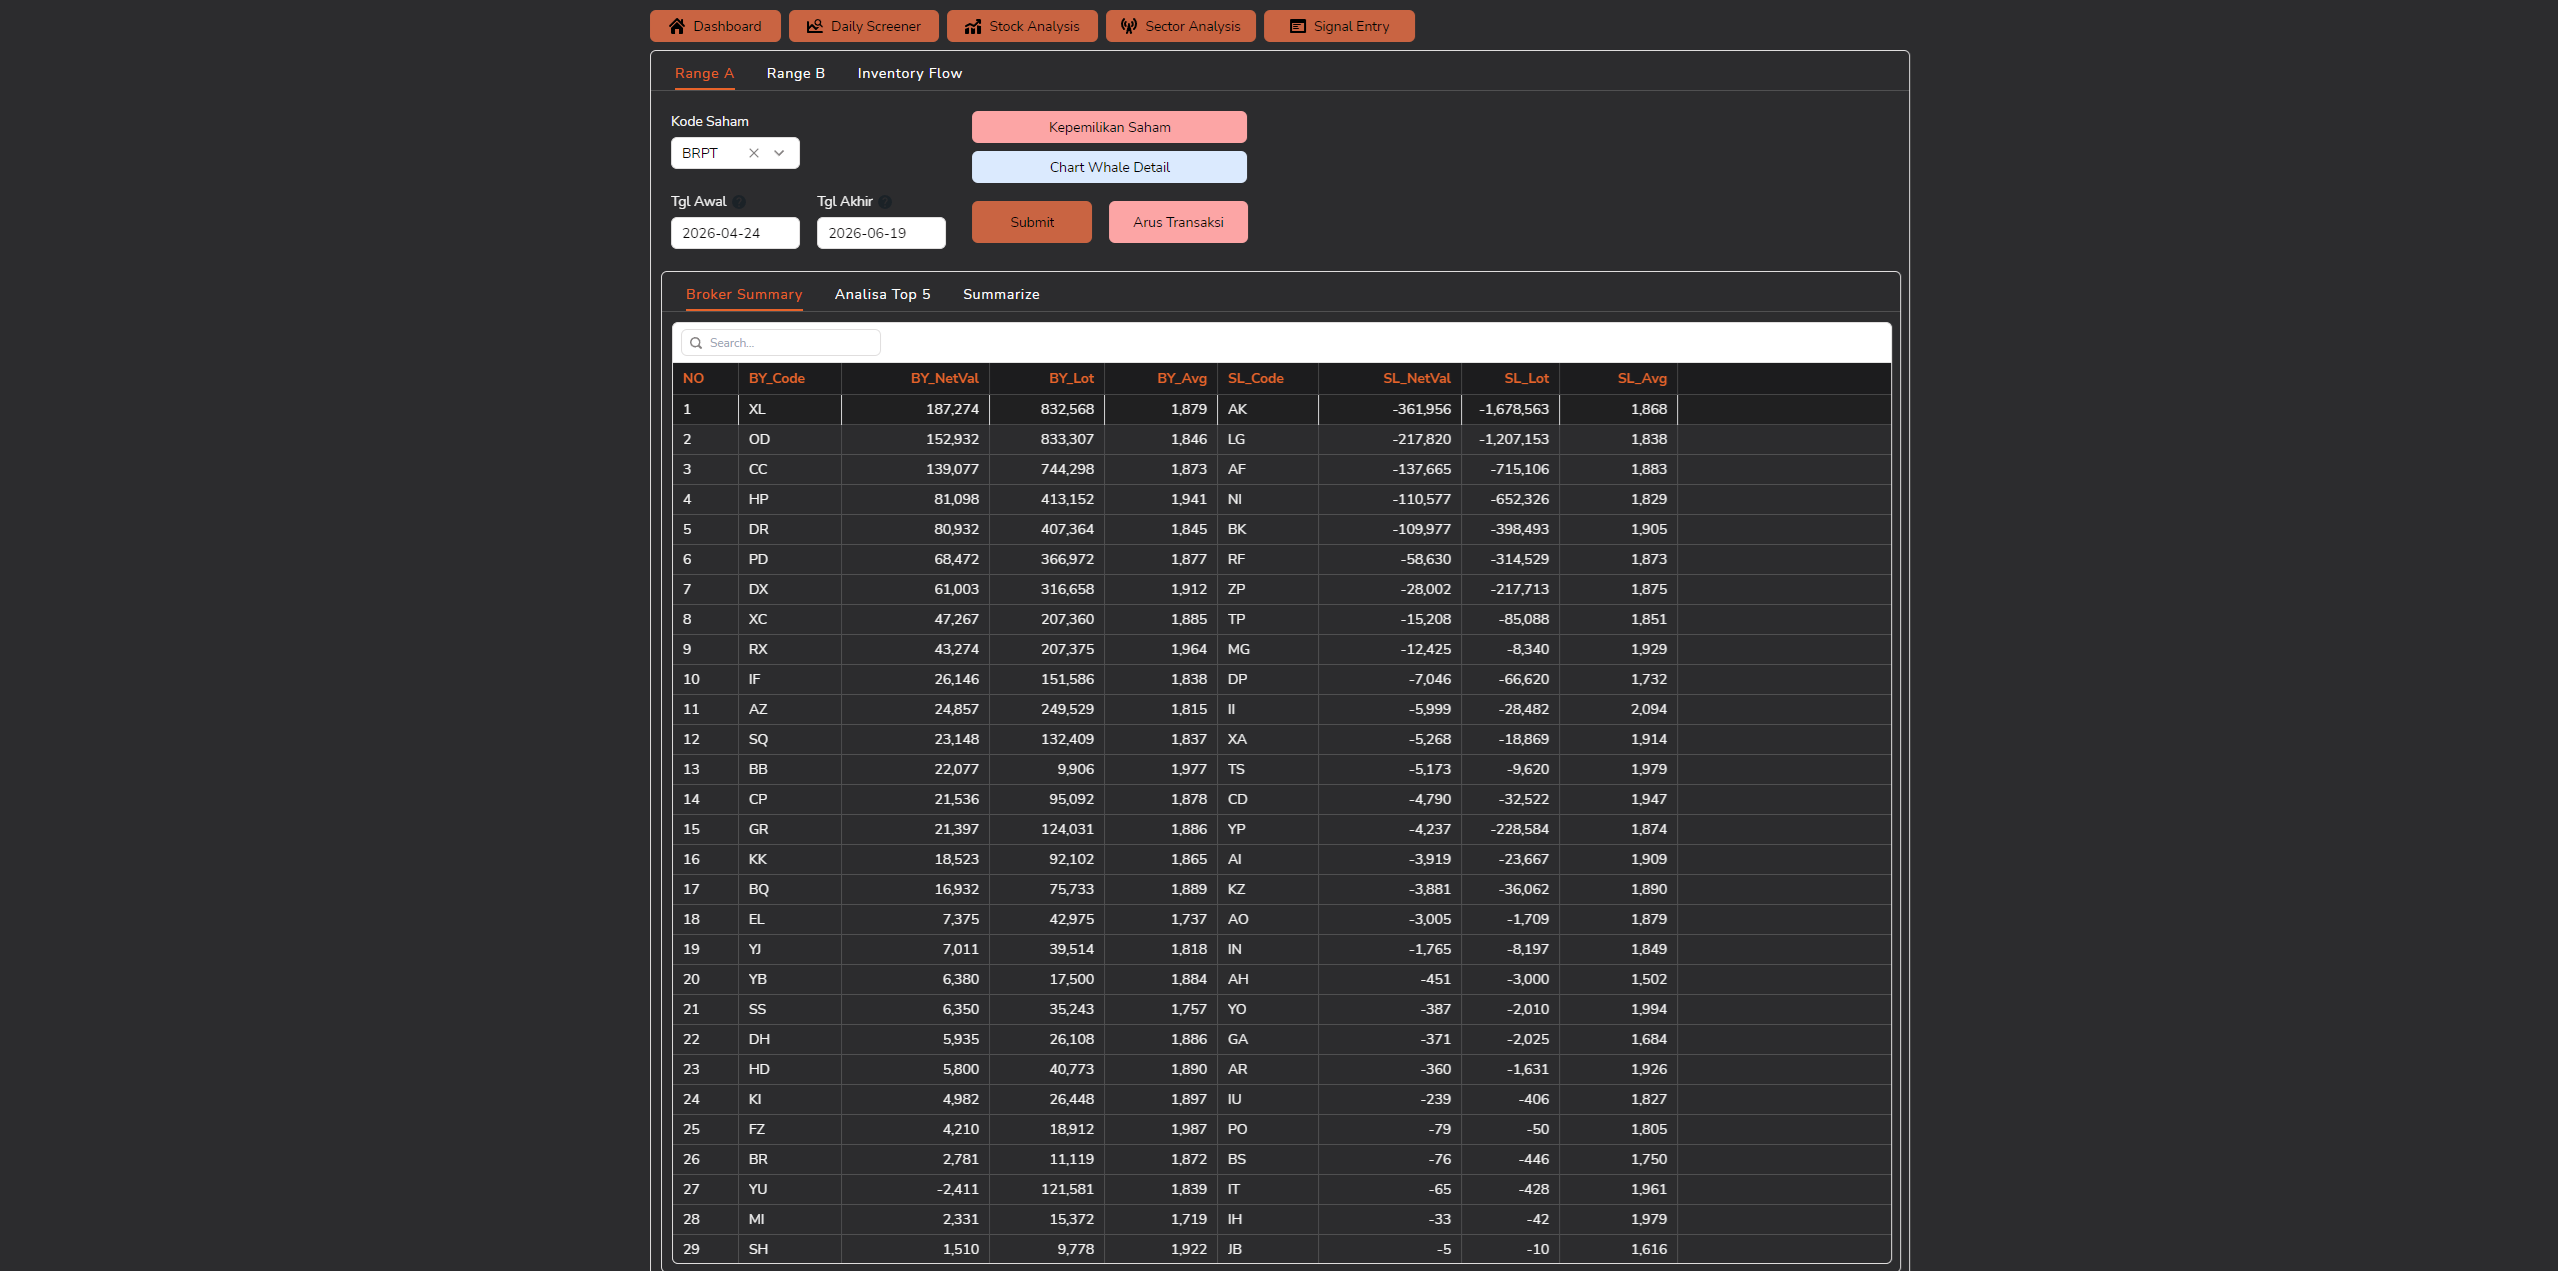This screenshot has width=2558, height=1271.
Task: Open the Analisa Top 5 tab
Action: 883,294
